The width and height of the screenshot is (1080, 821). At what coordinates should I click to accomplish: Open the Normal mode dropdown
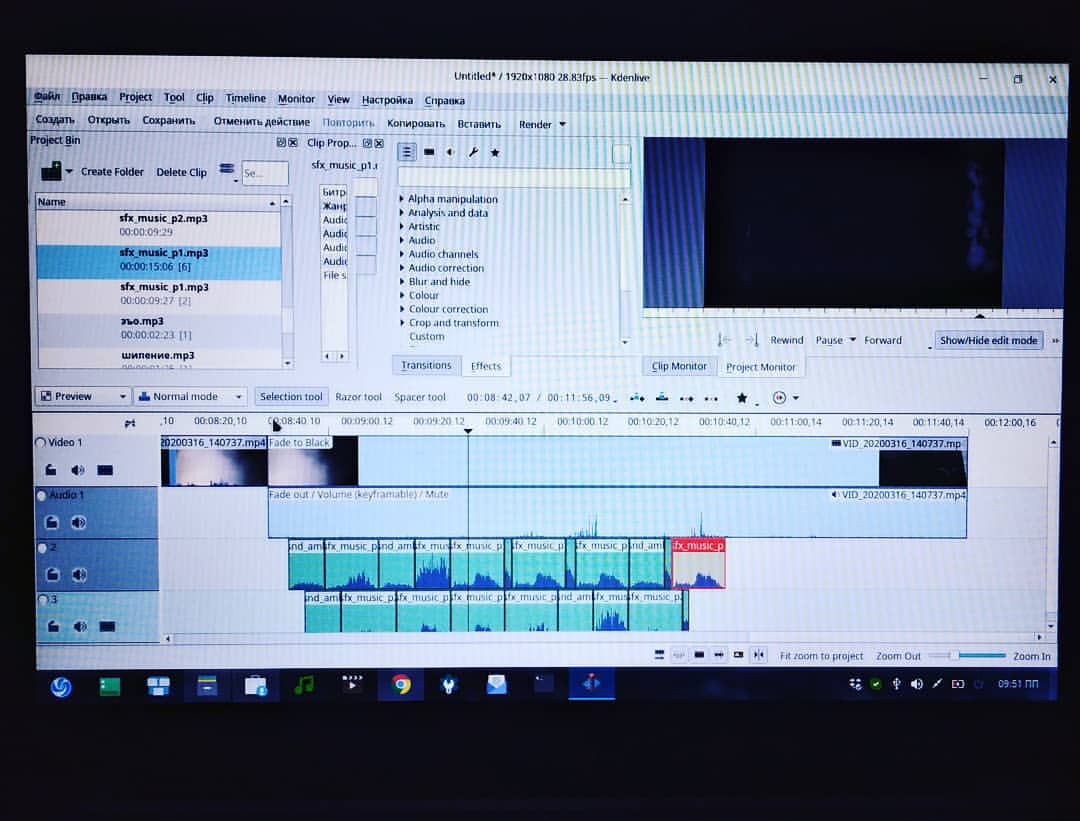pyautogui.click(x=190, y=396)
